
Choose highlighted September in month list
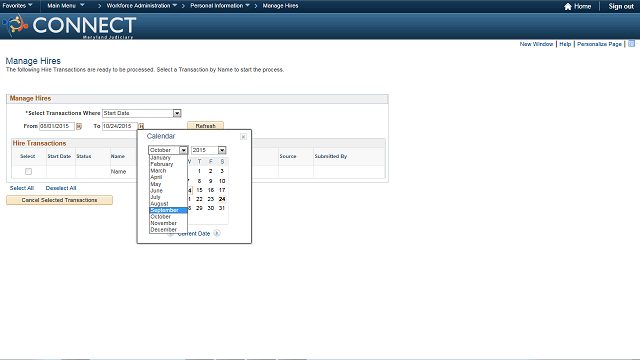pos(168,210)
